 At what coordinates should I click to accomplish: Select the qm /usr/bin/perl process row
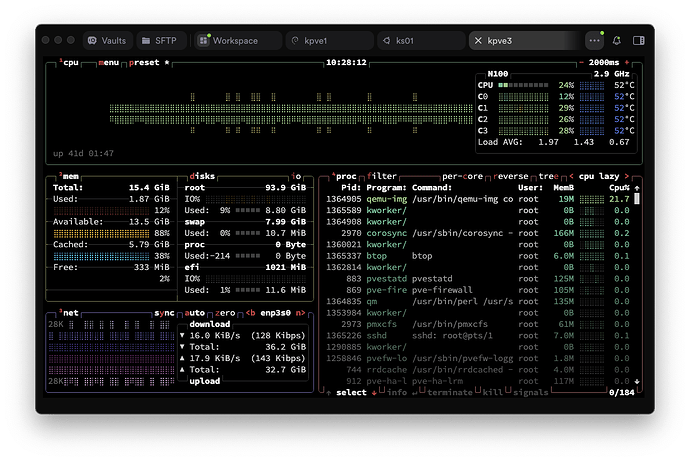coord(477,302)
